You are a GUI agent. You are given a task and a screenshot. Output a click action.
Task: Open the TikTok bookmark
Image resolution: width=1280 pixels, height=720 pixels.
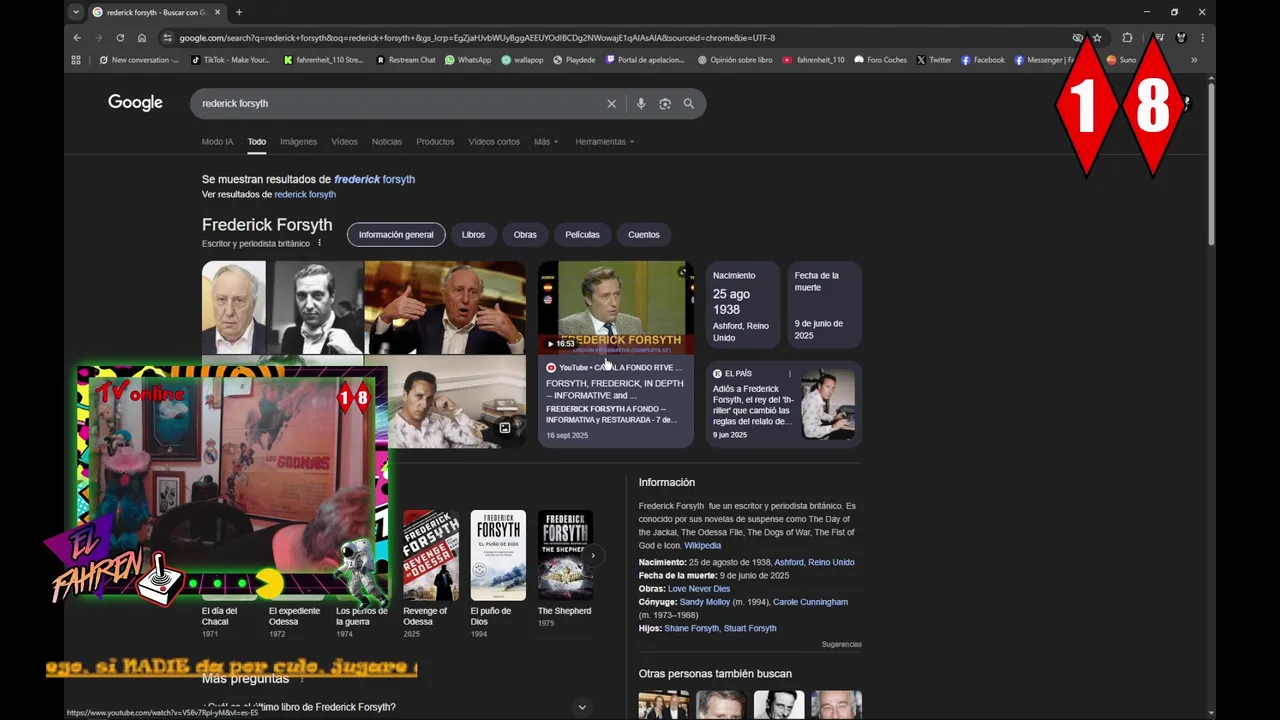click(231, 60)
